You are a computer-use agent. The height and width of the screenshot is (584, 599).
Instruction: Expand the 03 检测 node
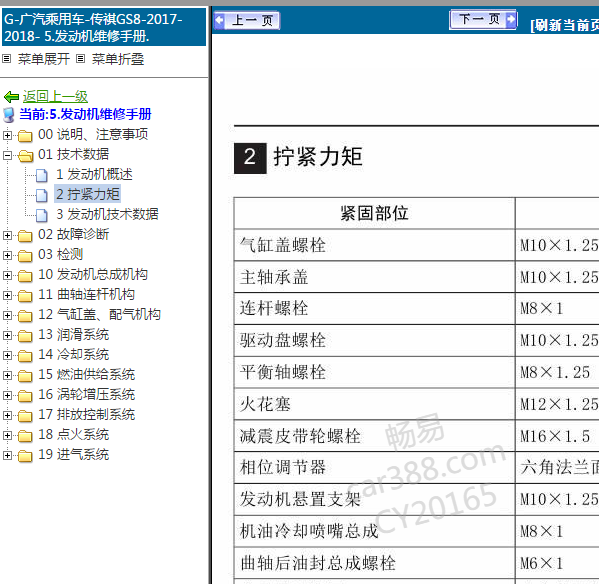click(7, 255)
